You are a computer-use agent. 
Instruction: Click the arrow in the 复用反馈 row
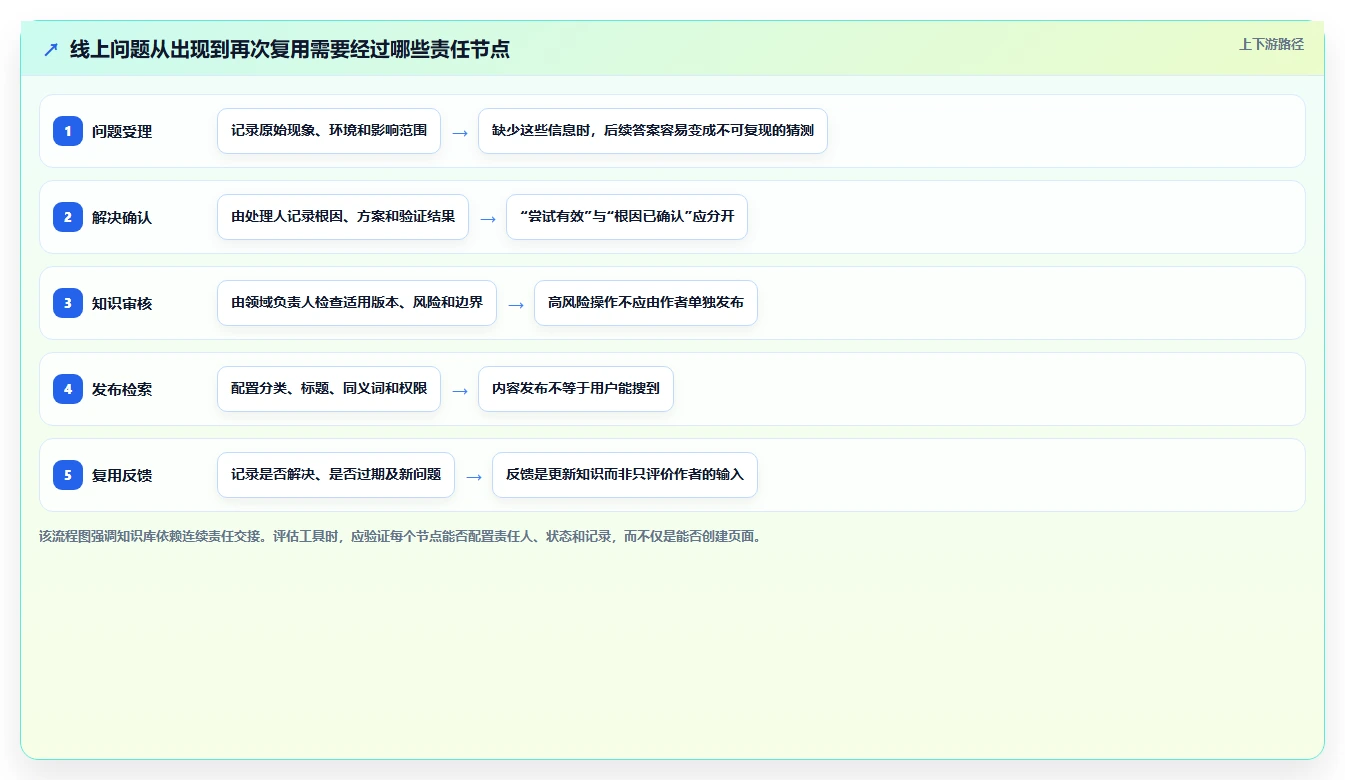[x=474, y=476]
